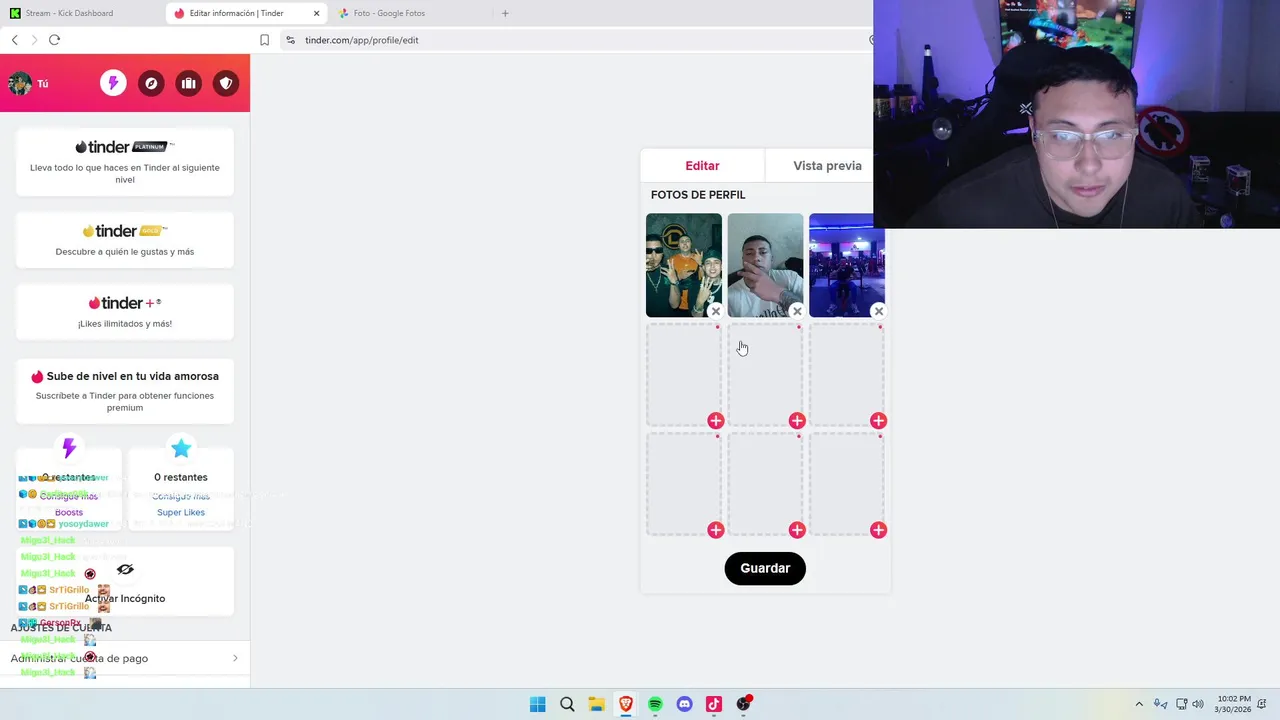Show hidden system tray icons
The width and height of the screenshot is (1280, 720).
[1138, 704]
